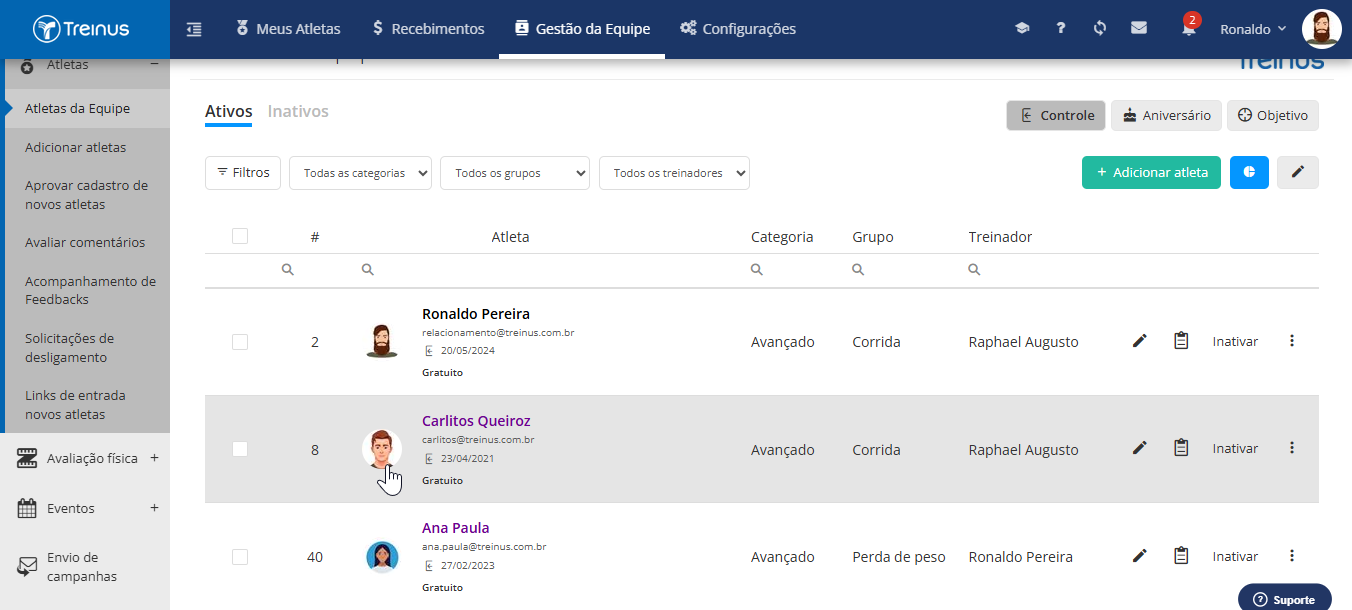Switch to the Inativos tab
1352x610 pixels.
[298, 111]
